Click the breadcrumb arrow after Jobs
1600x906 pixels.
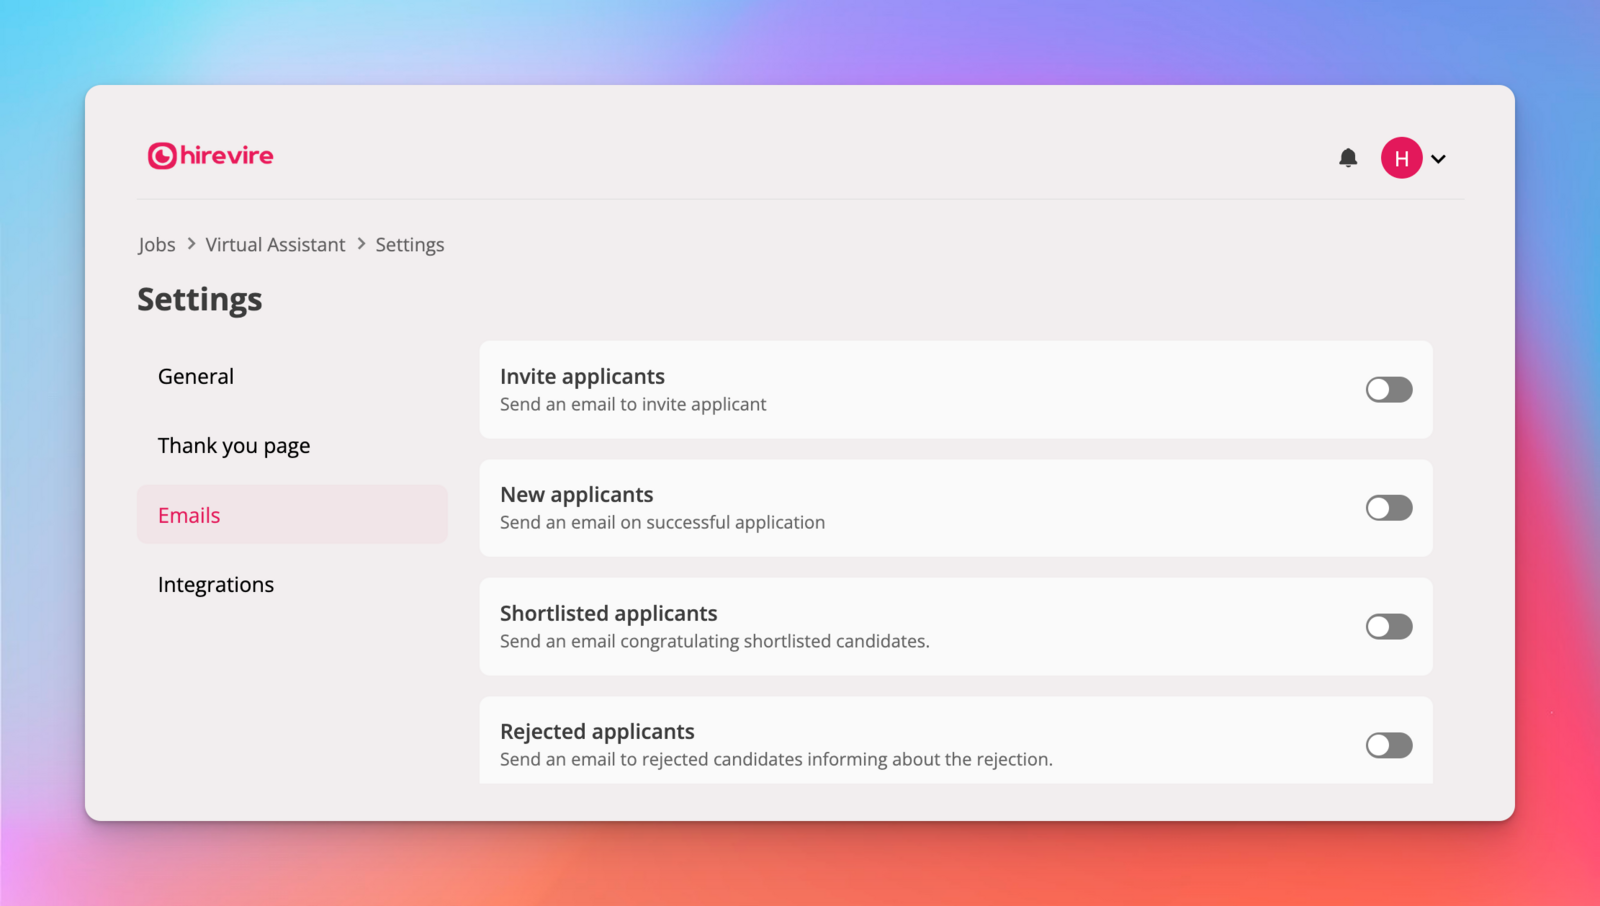[x=191, y=244]
